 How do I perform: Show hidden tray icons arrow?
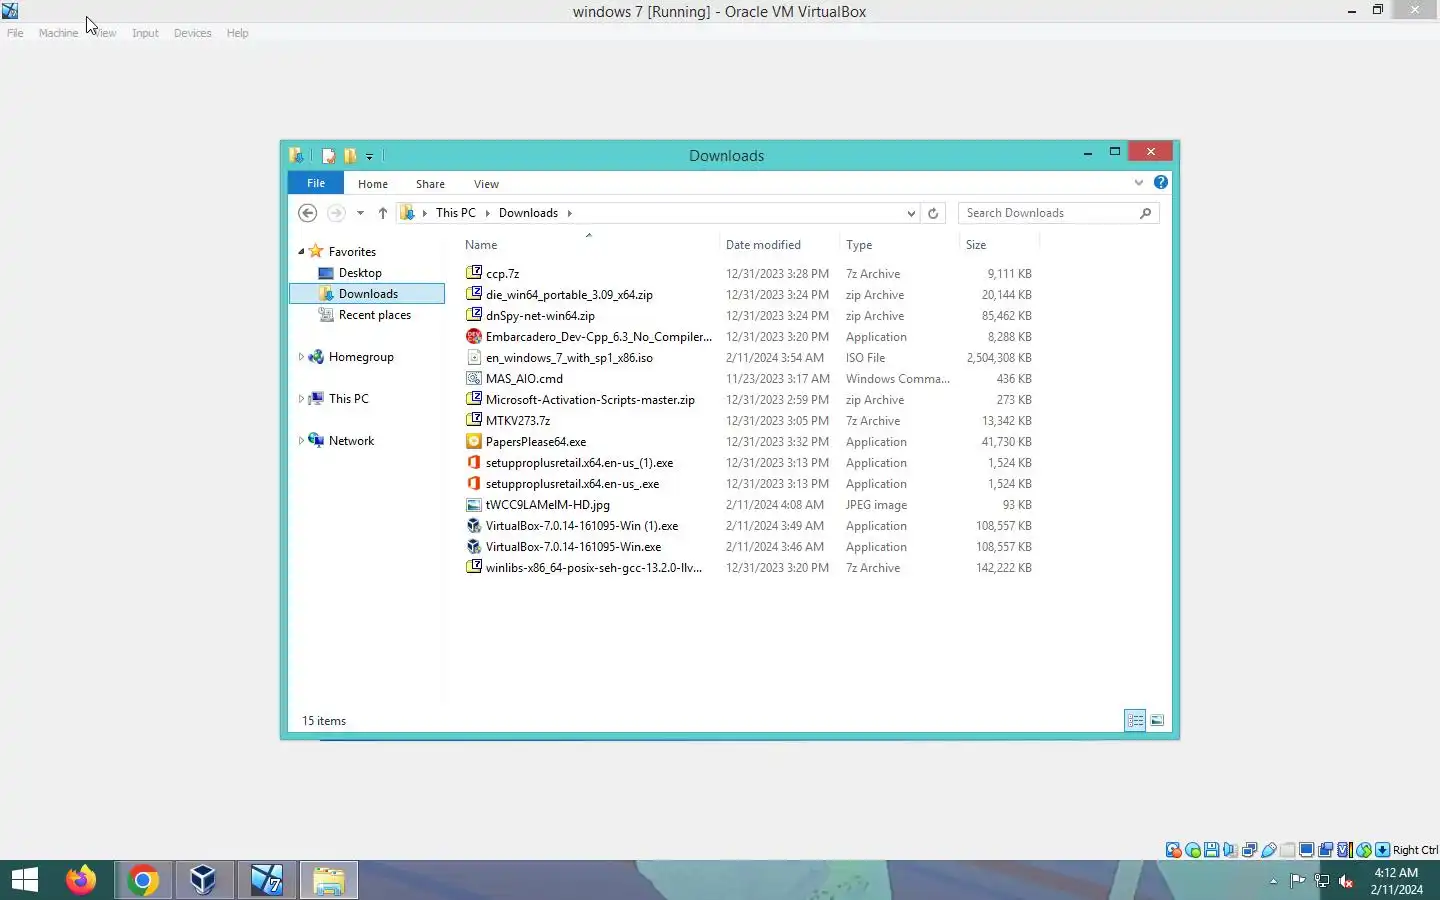point(1273,881)
